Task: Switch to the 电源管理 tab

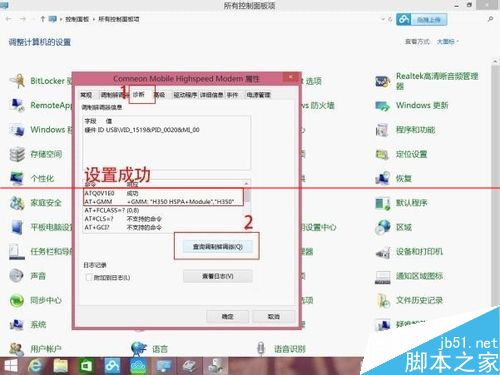Action: point(258,95)
